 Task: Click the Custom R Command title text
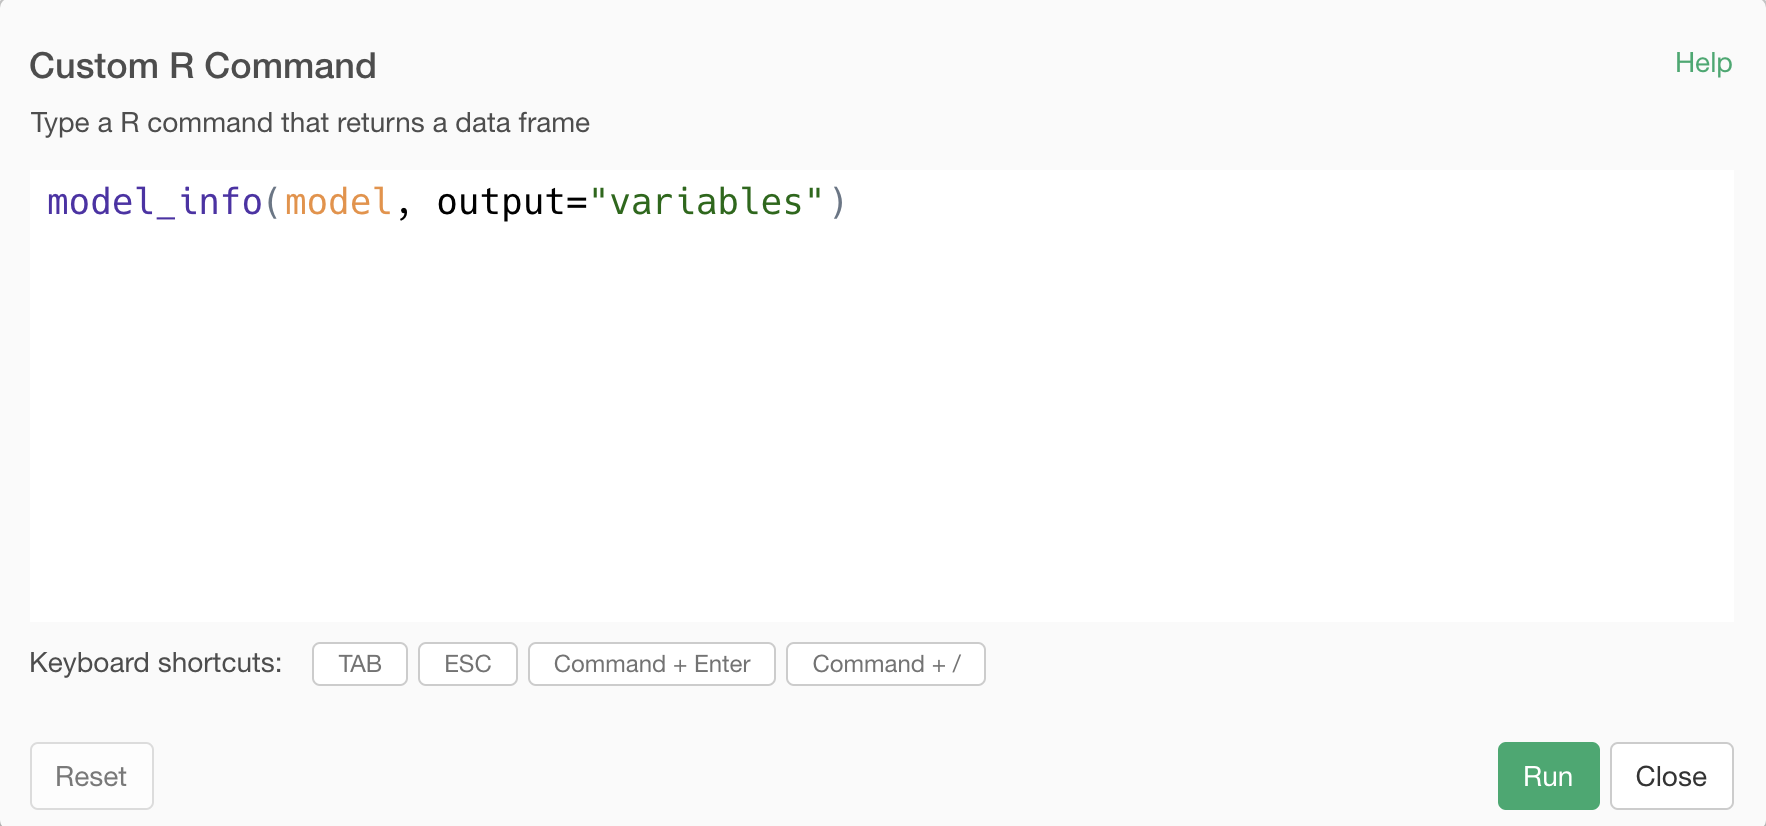tap(203, 66)
